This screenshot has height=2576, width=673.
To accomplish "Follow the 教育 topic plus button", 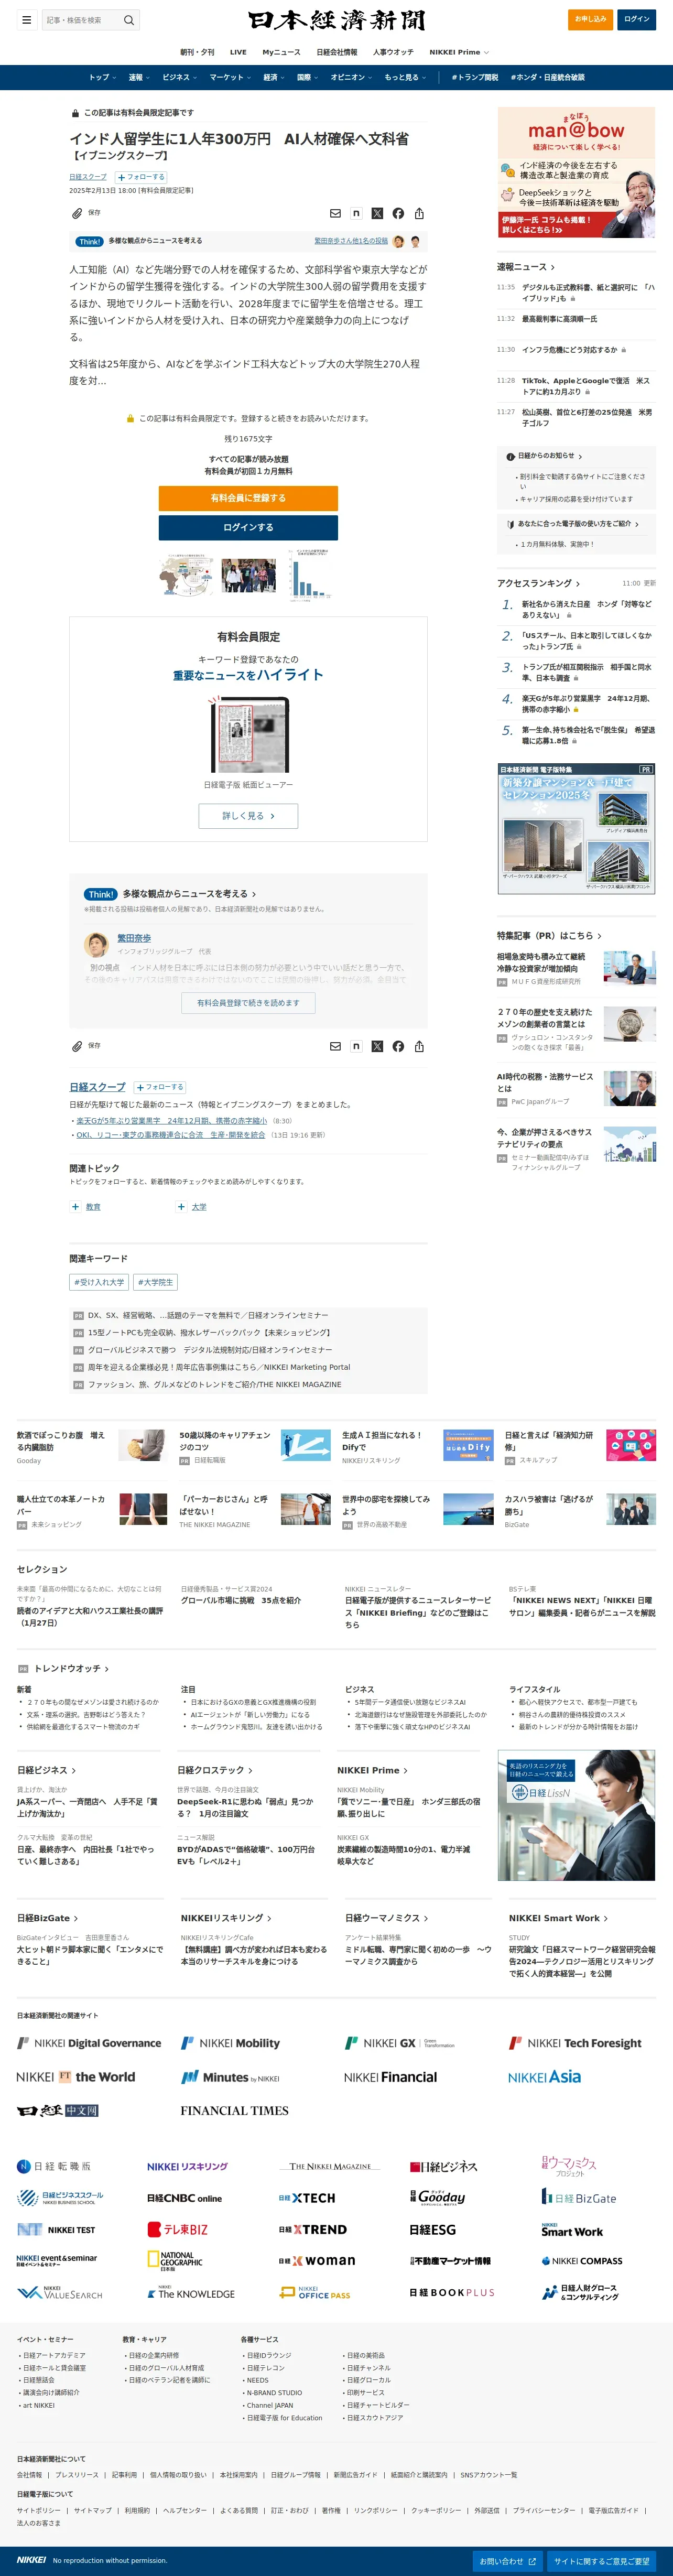I will [x=75, y=1207].
